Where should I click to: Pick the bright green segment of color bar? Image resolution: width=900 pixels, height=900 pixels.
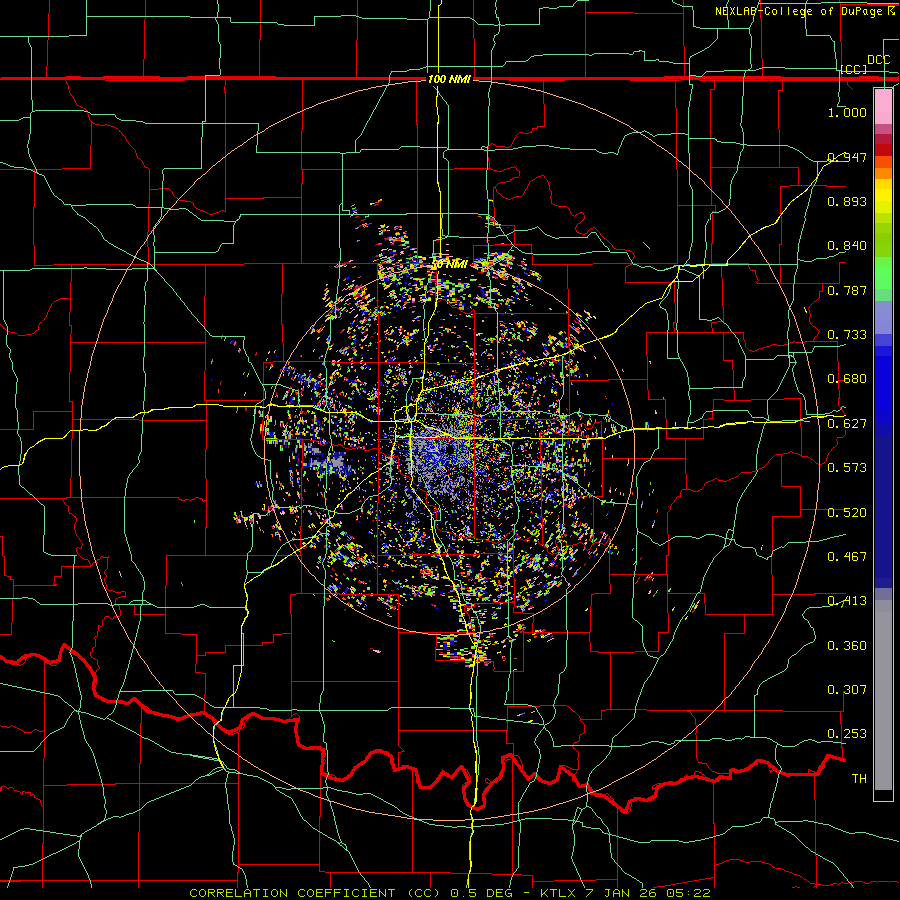coord(883,273)
